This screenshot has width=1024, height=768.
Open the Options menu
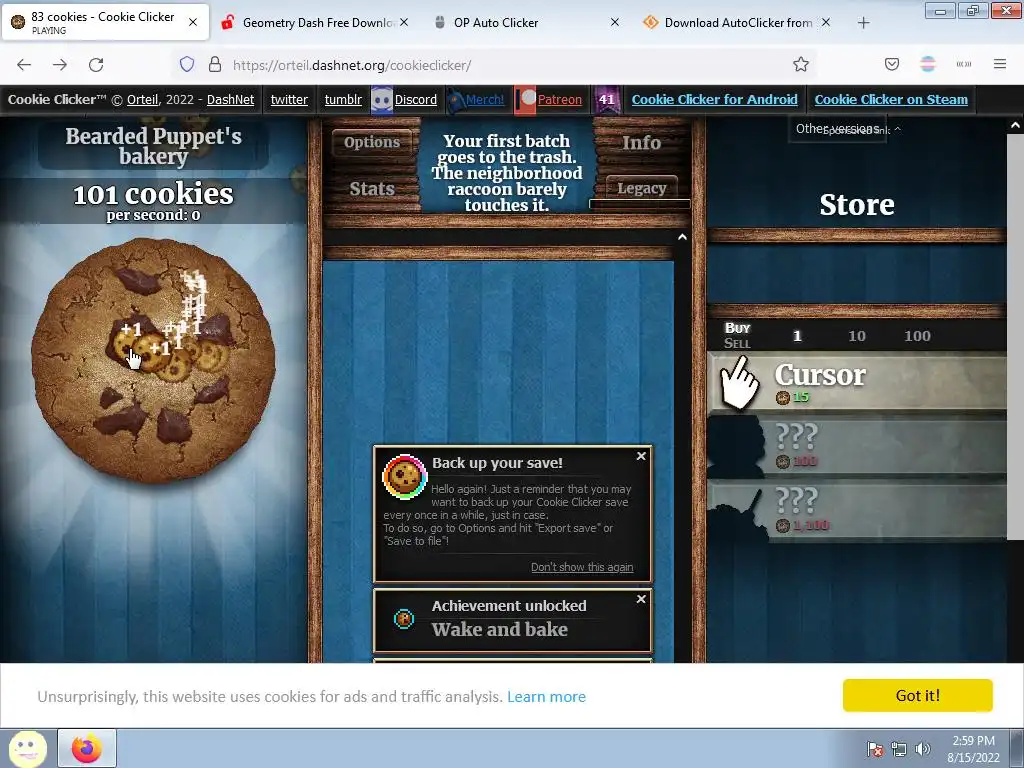372,142
